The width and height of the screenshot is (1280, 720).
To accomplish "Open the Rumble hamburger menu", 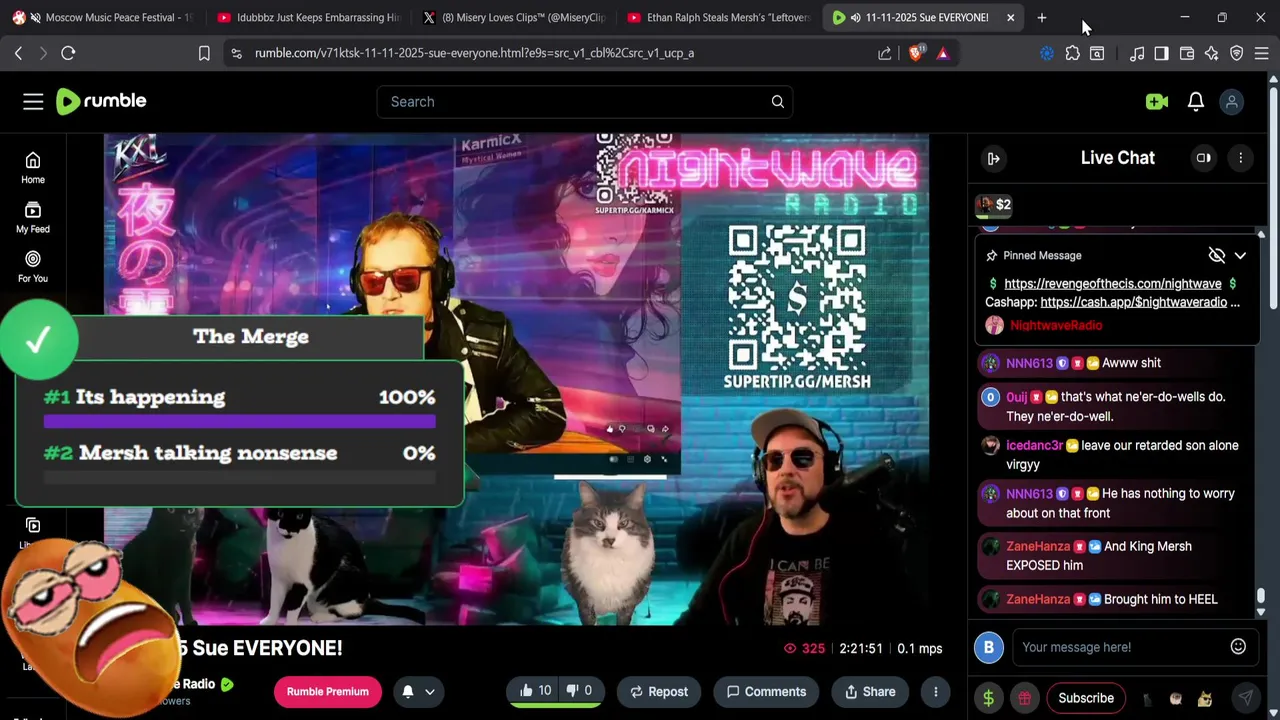I will [33, 101].
